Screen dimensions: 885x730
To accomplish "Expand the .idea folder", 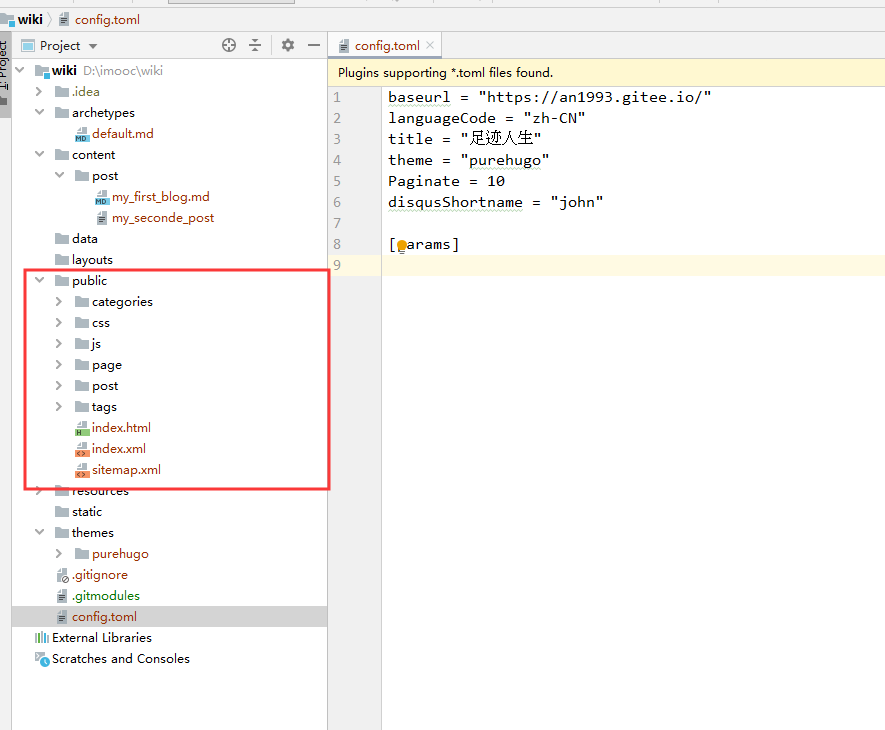I will pyautogui.click(x=40, y=92).
